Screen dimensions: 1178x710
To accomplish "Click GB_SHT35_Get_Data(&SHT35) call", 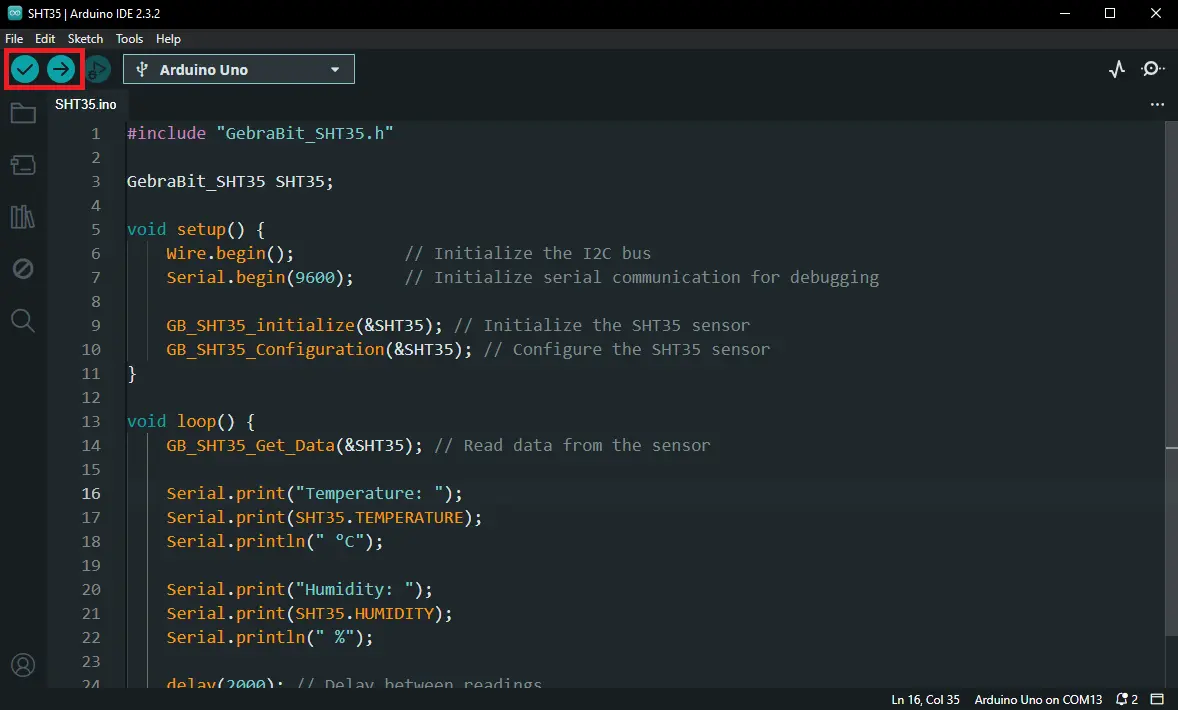I will point(294,446).
